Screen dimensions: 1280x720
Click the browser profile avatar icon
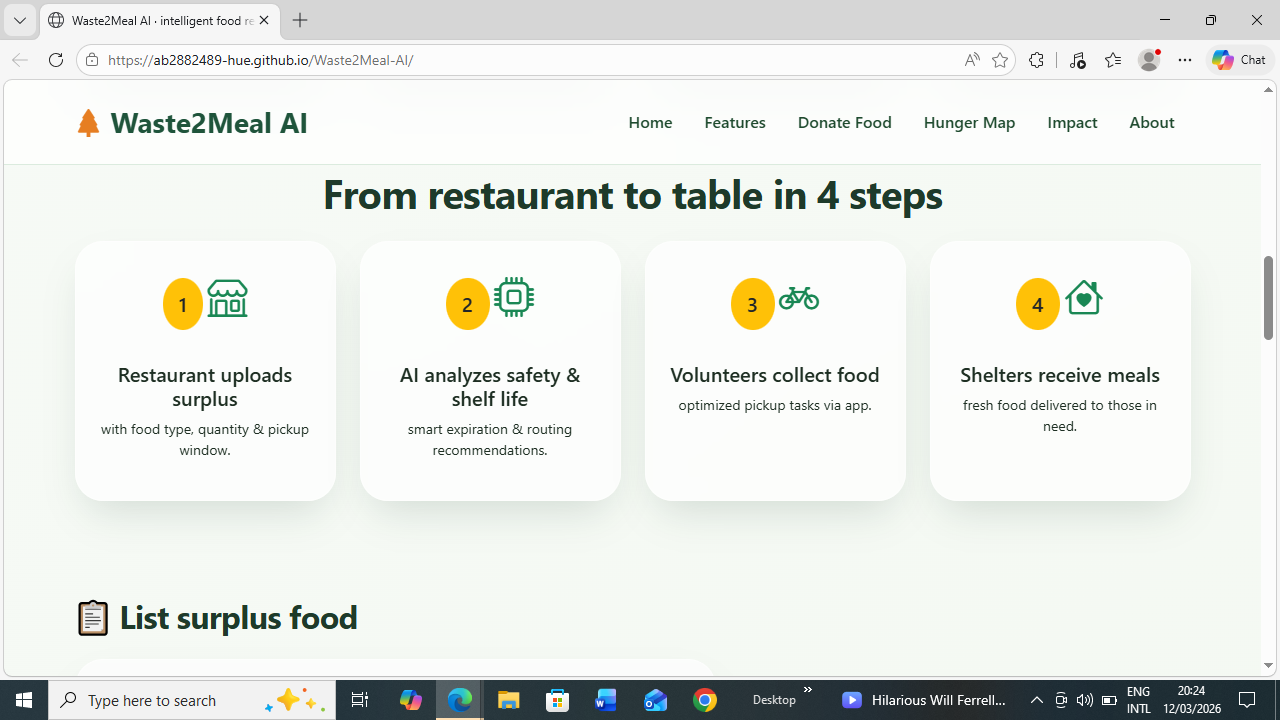(1149, 60)
